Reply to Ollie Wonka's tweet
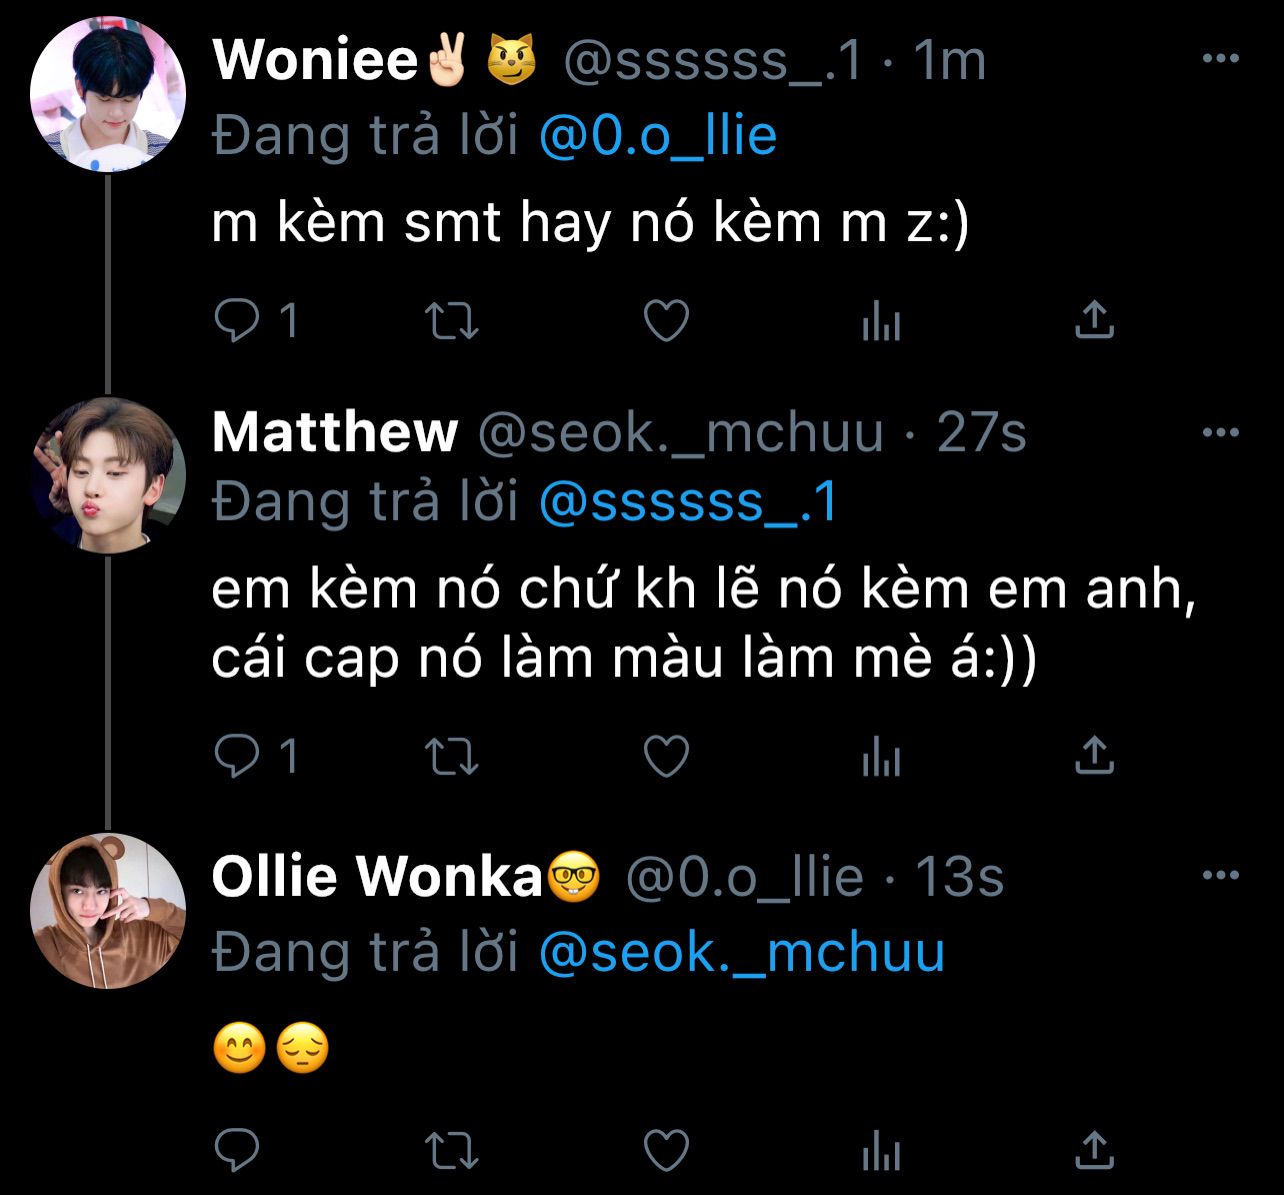 (x=238, y=1149)
